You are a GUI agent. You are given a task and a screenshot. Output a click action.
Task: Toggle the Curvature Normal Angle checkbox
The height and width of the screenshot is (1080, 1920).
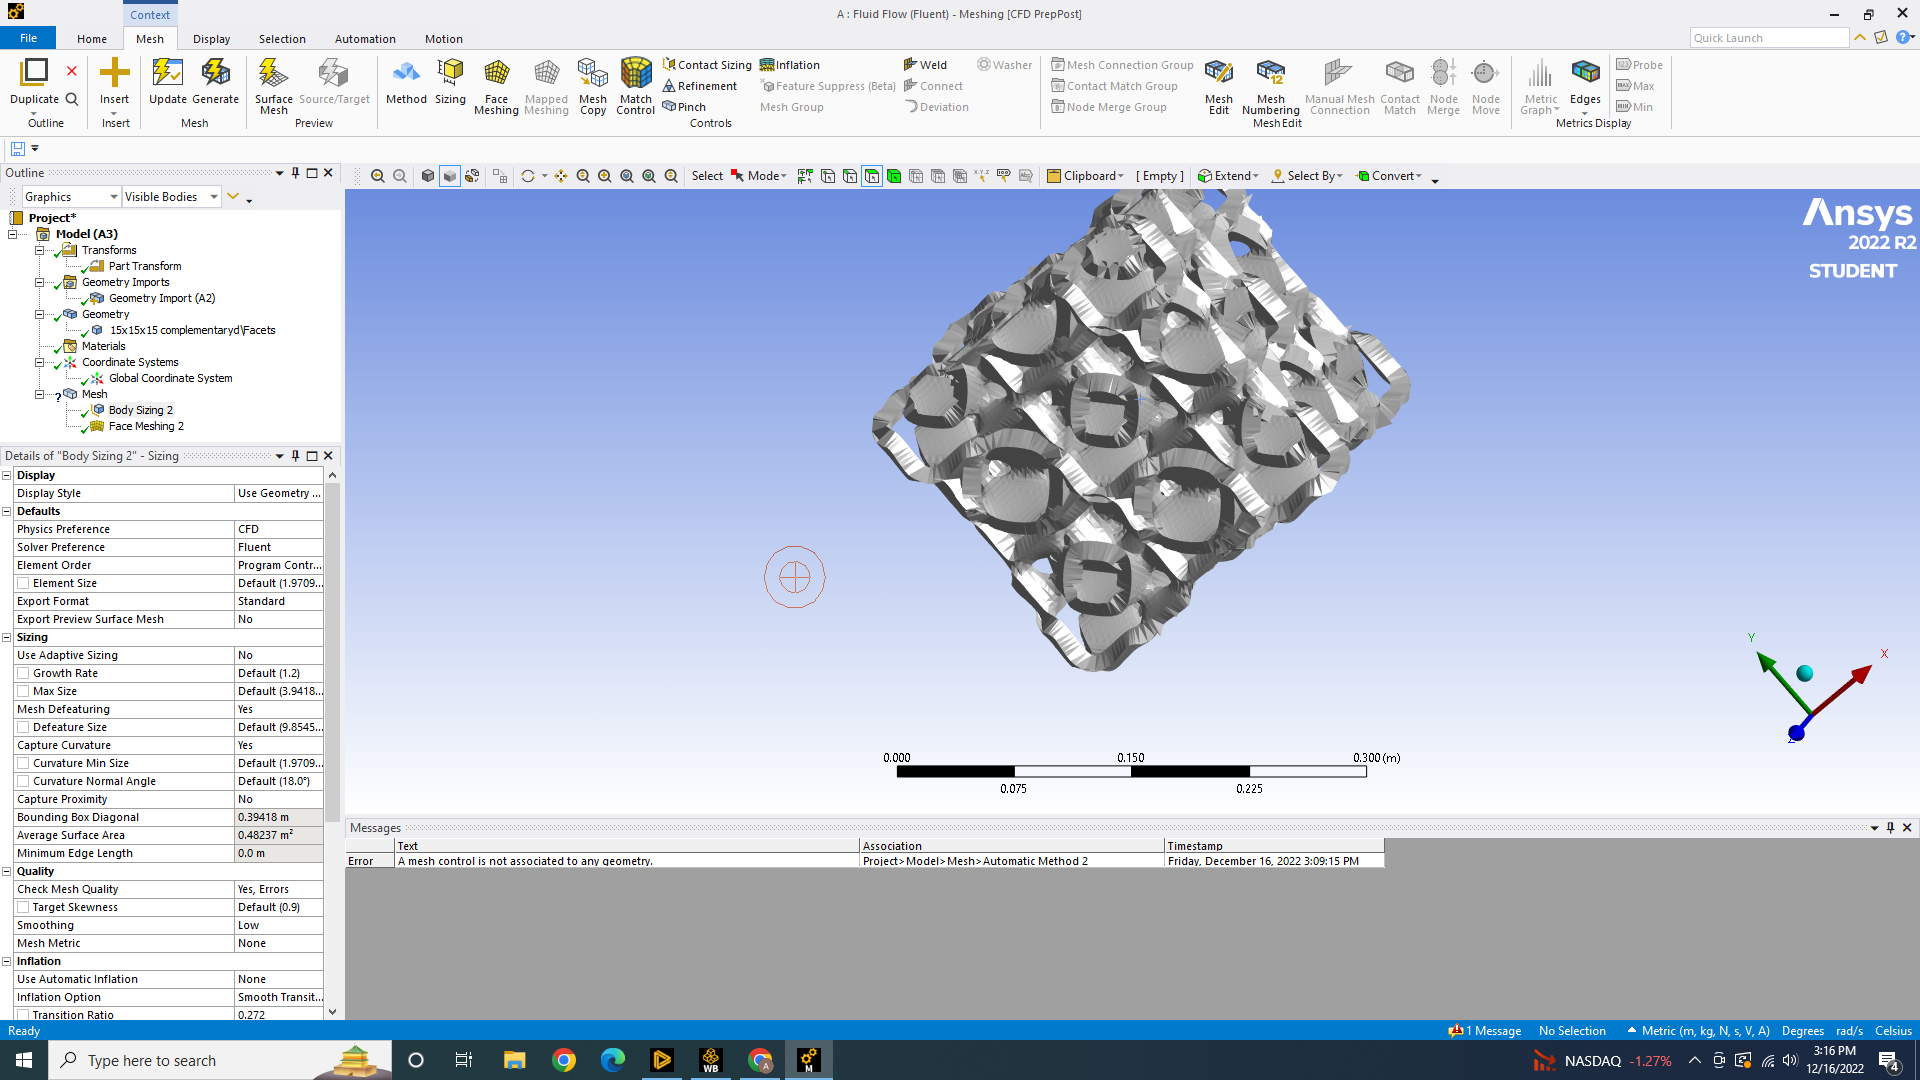[x=23, y=781]
